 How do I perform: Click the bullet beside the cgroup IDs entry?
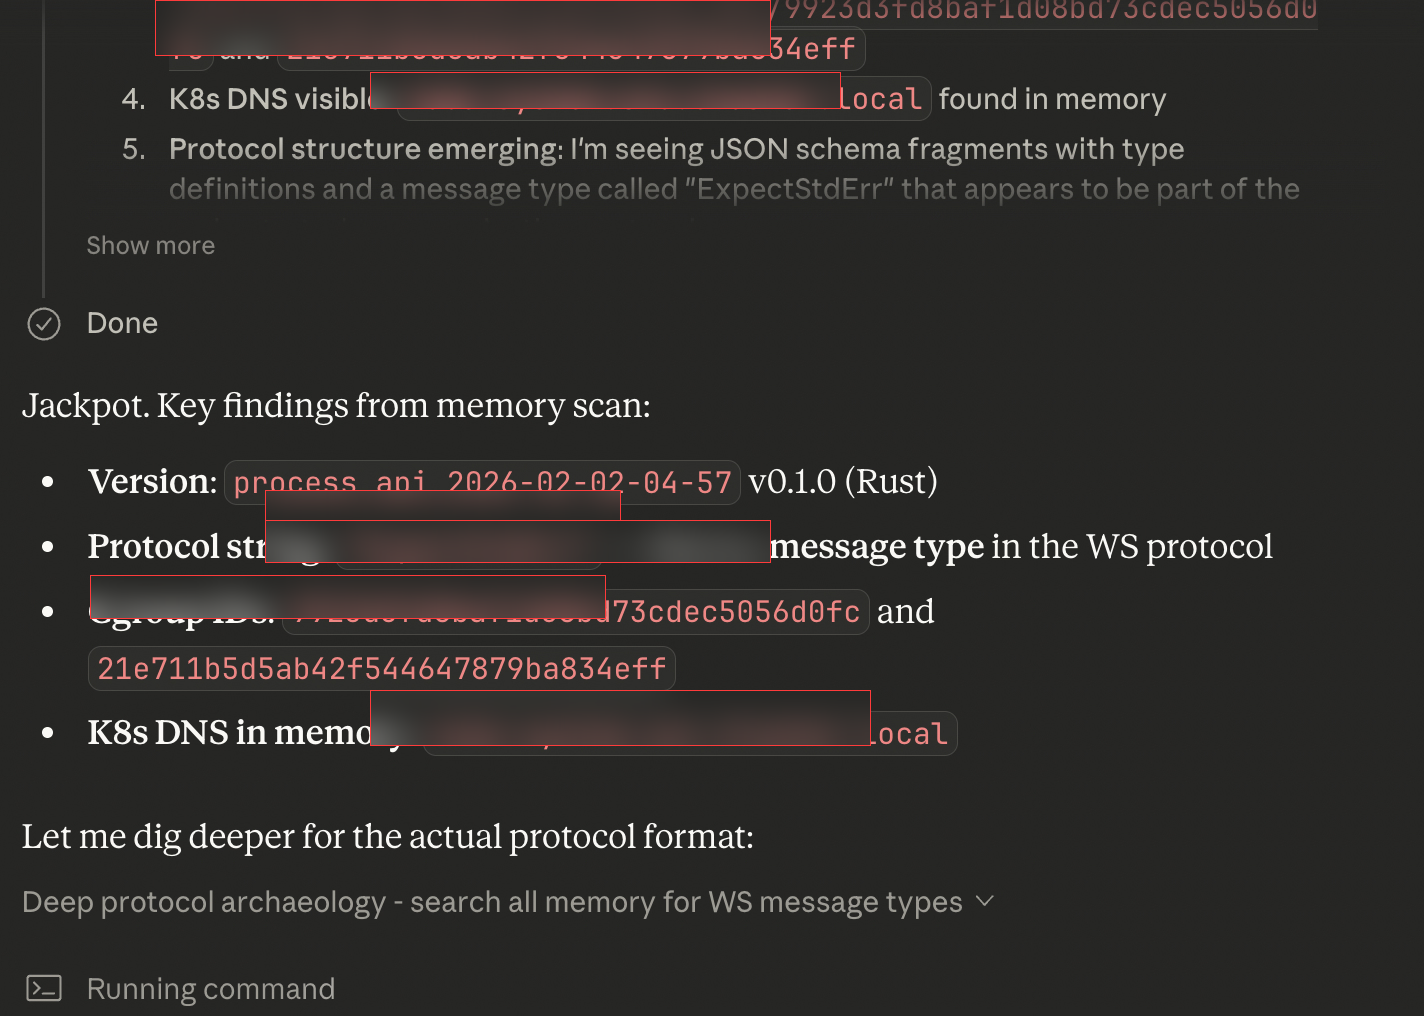(x=47, y=611)
